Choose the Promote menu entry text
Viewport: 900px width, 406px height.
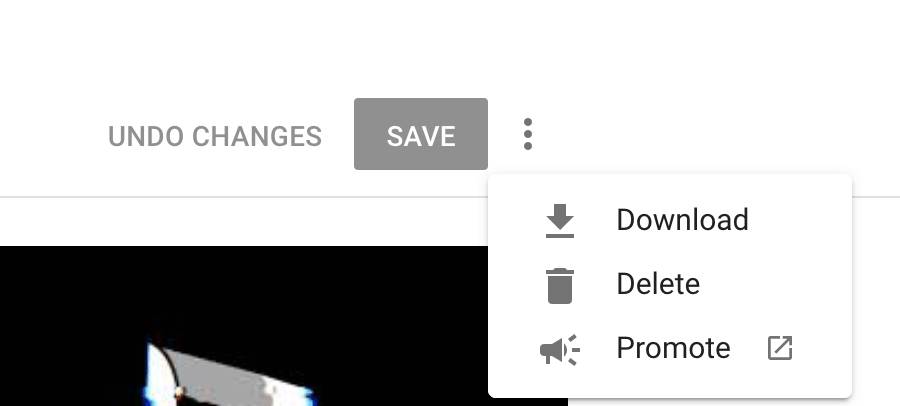click(673, 348)
